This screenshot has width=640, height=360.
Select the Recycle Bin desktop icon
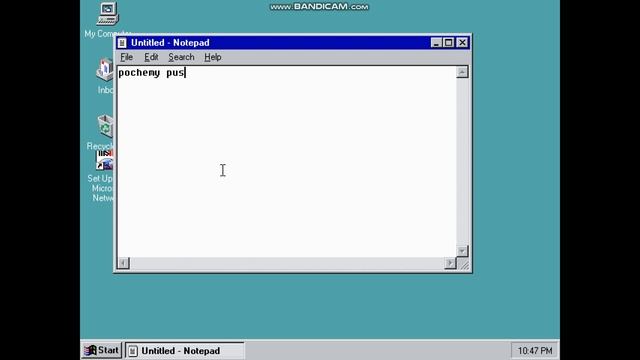coord(105,126)
